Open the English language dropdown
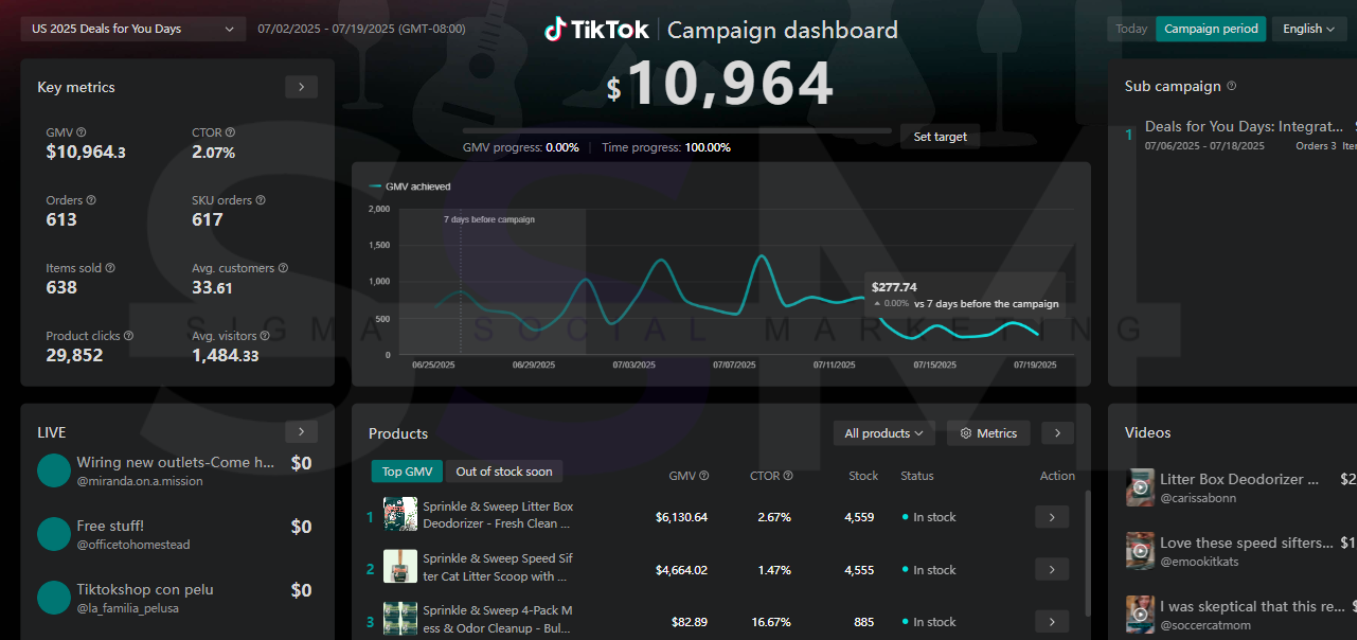1357x640 pixels. coord(1309,29)
